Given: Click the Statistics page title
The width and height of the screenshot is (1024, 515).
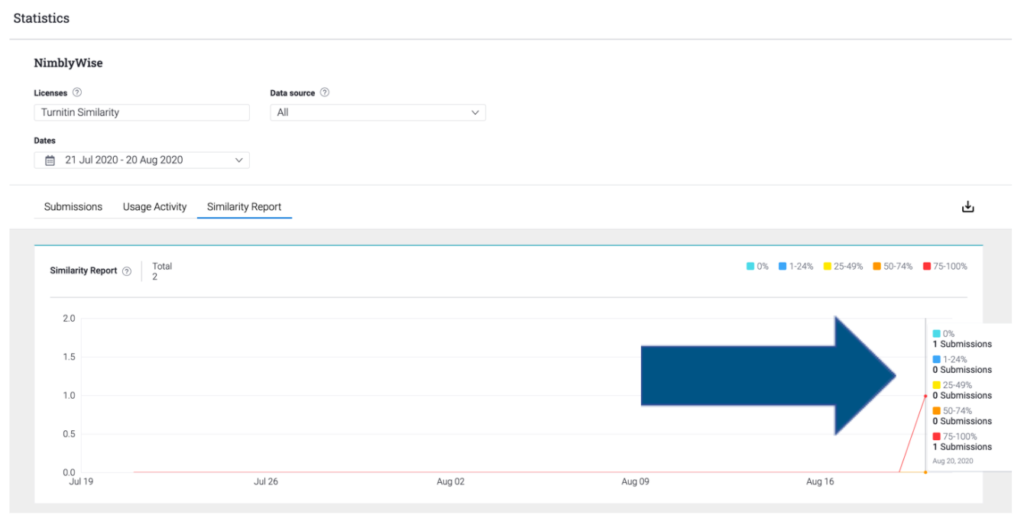Looking at the screenshot, I should point(41,18).
